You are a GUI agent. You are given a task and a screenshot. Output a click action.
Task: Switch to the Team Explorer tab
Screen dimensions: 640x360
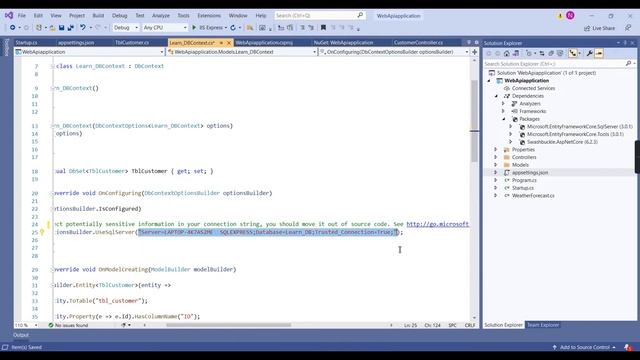pyautogui.click(x=543, y=325)
